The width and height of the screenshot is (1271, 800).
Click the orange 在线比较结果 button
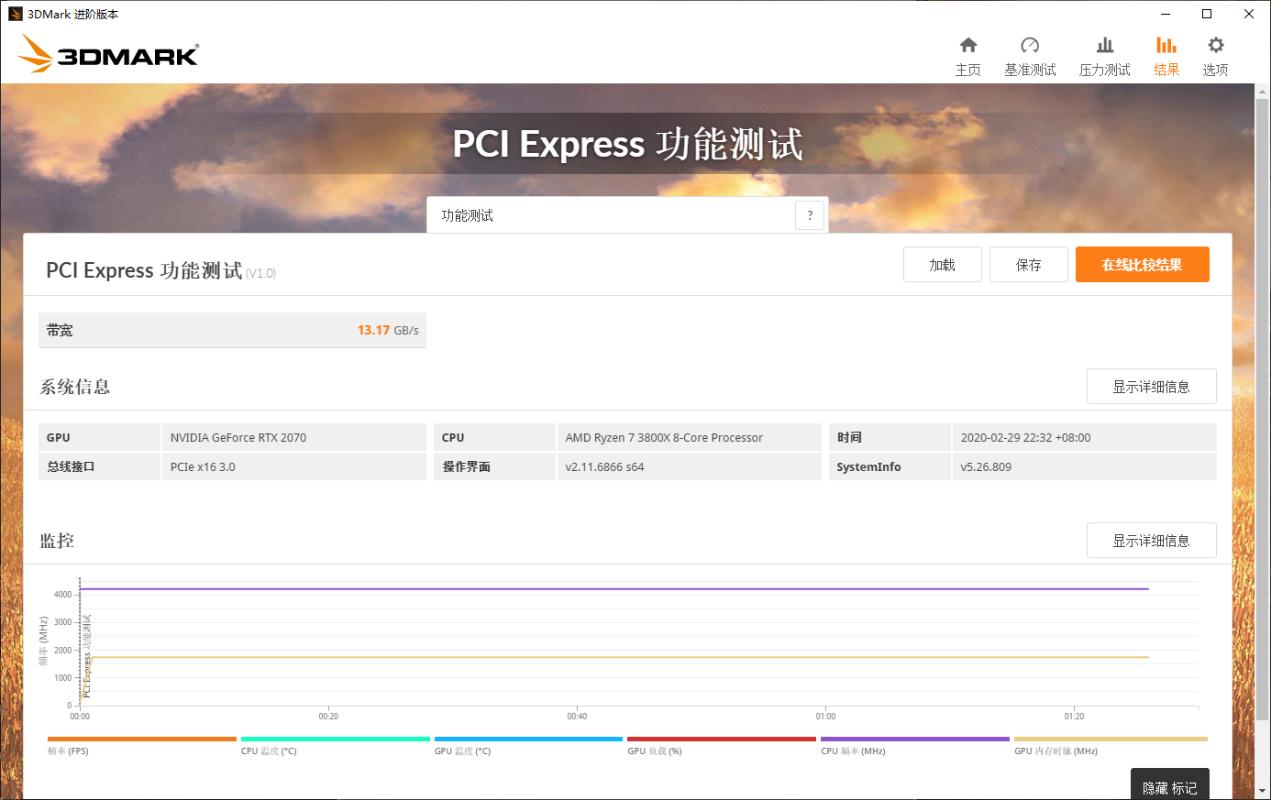(x=1142, y=264)
